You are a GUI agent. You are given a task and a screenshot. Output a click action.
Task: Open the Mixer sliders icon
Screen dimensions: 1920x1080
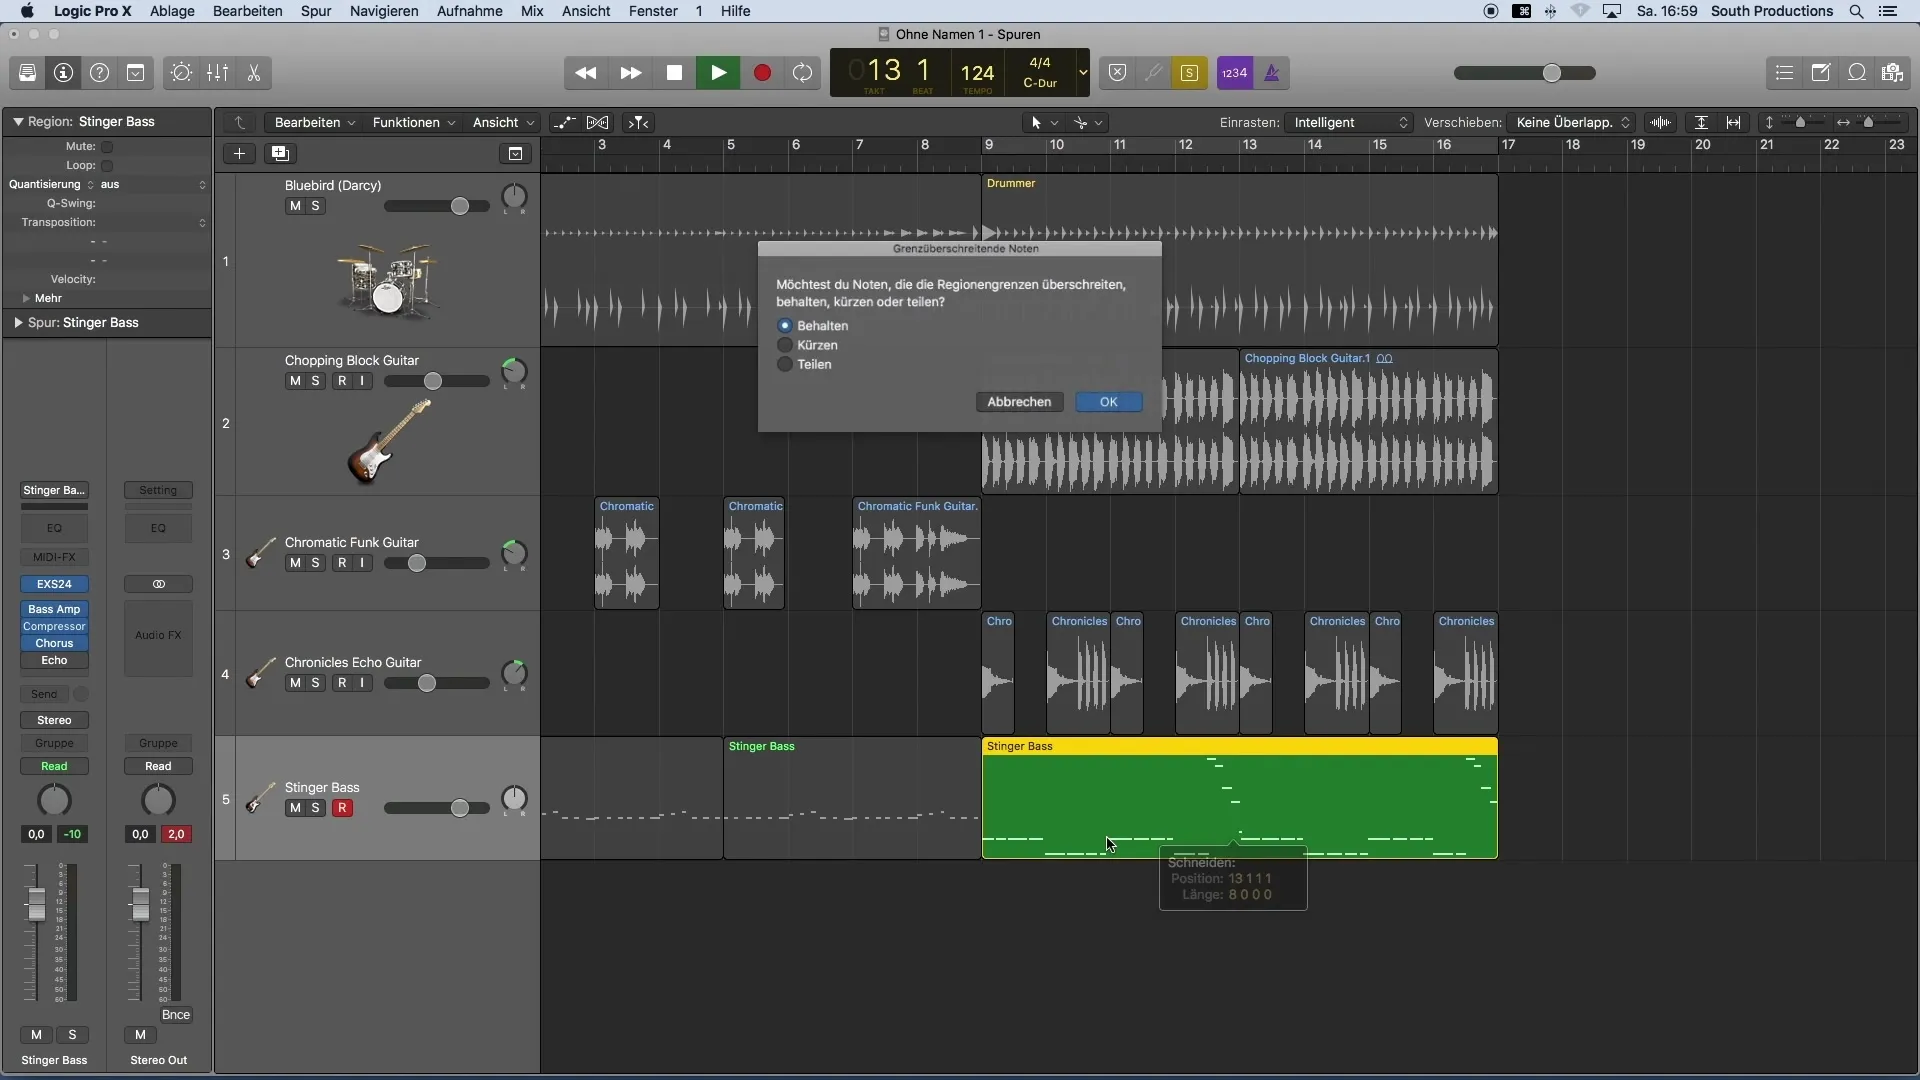(x=217, y=73)
